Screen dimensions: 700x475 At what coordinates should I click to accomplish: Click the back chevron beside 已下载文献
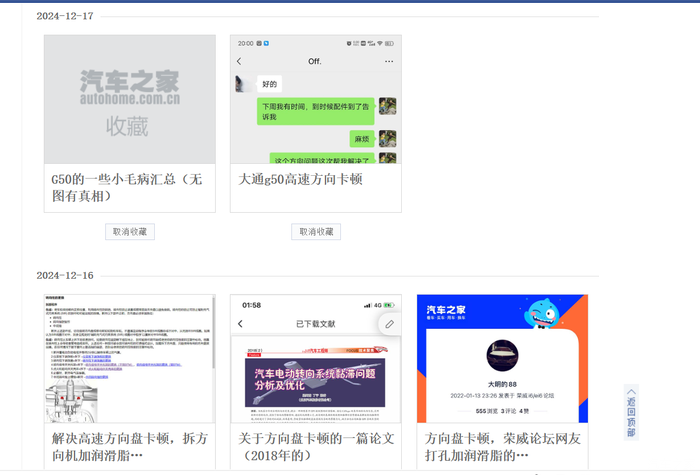pyautogui.click(x=240, y=325)
